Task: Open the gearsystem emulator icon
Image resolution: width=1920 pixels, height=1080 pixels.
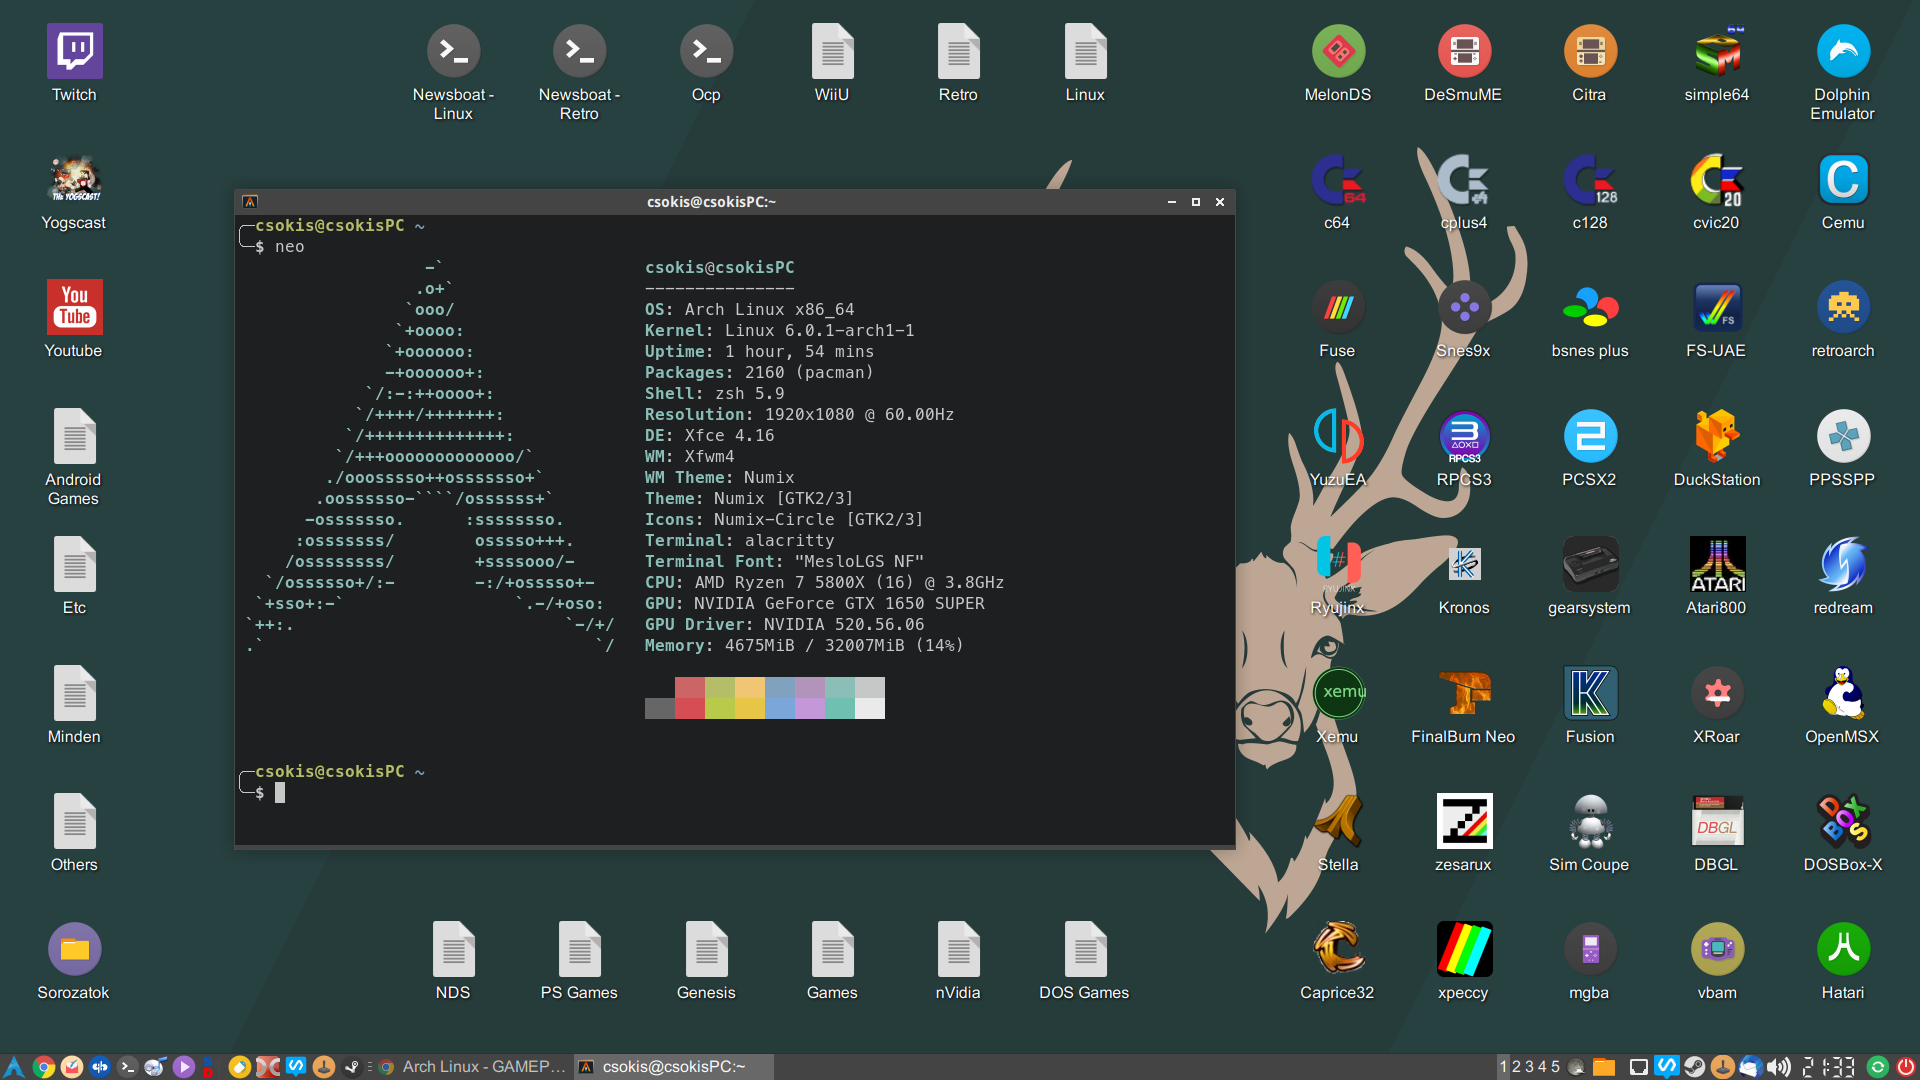Action: pyautogui.click(x=1590, y=565)
